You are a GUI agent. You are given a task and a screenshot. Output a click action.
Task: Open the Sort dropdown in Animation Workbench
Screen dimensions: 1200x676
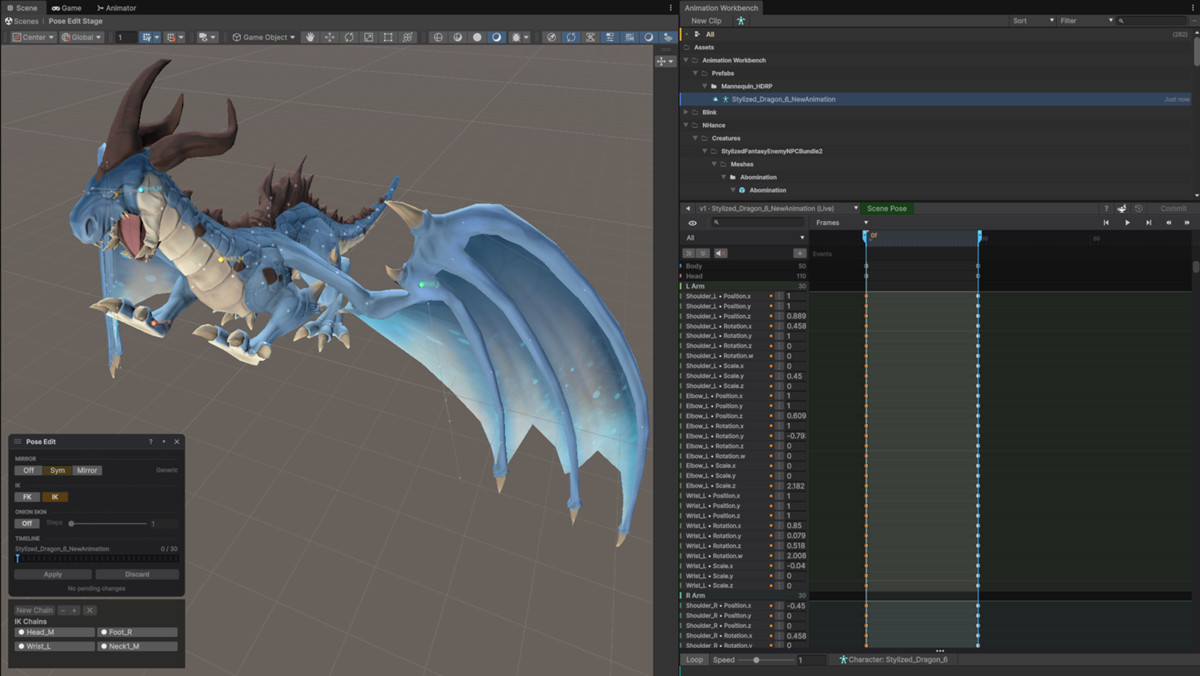tap(1032, 20)
